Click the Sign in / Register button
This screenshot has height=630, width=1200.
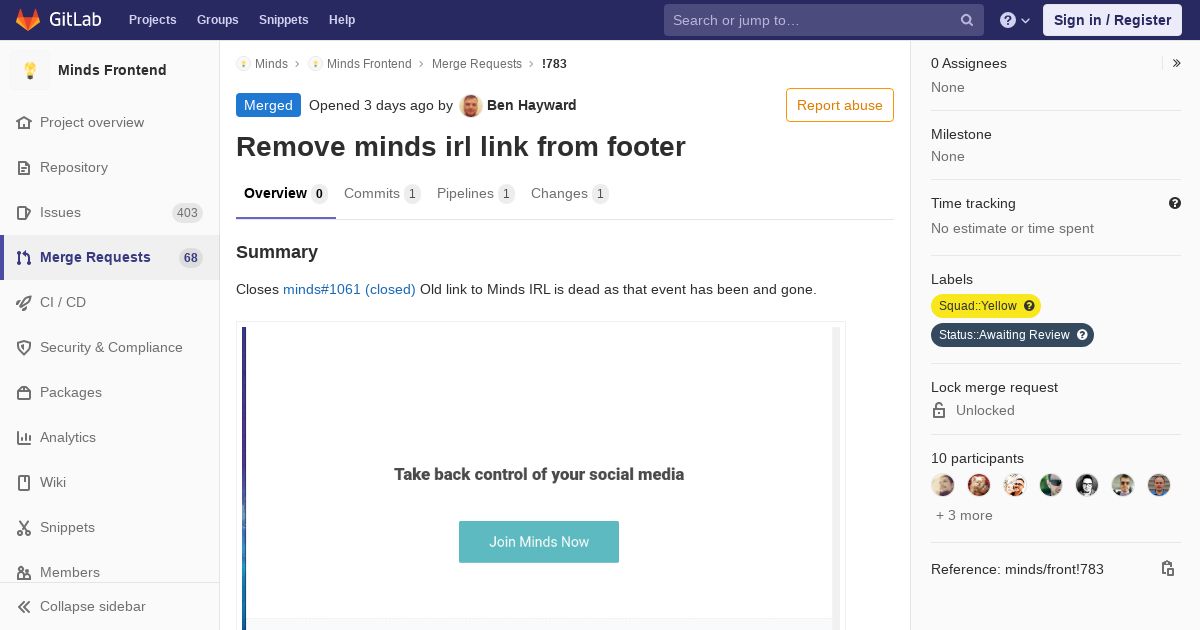coord(1112,20)
